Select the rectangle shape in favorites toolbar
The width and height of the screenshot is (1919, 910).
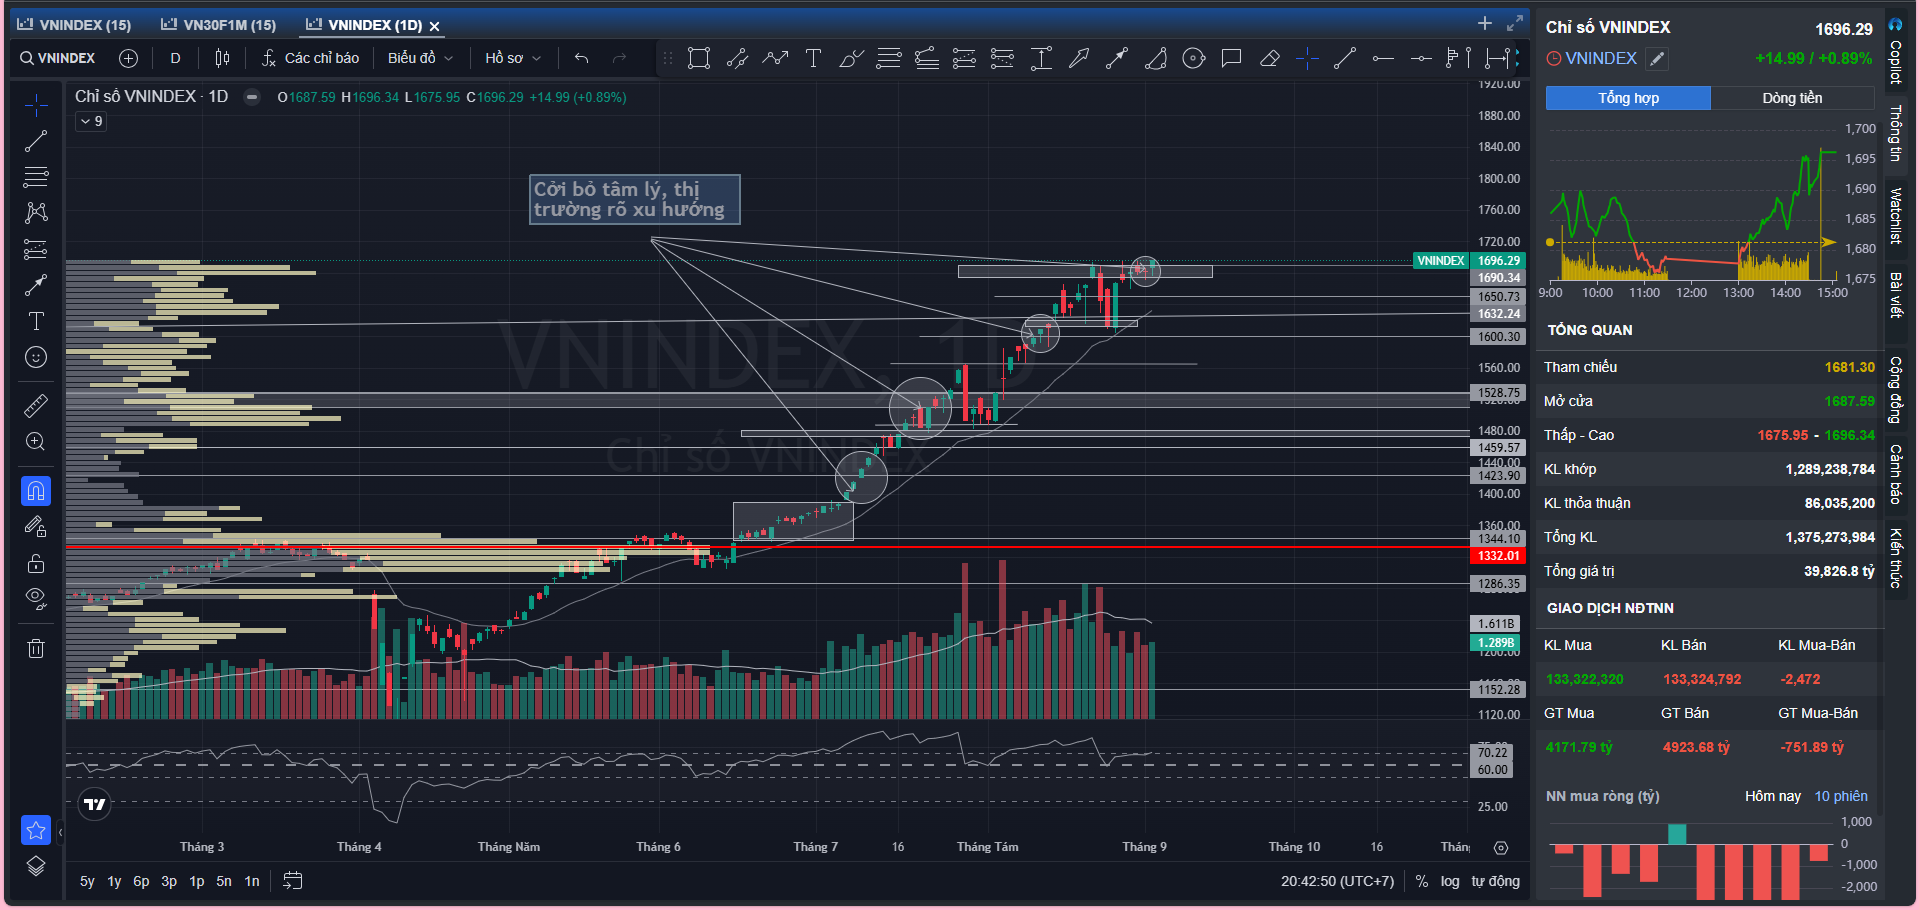(699, 58)
